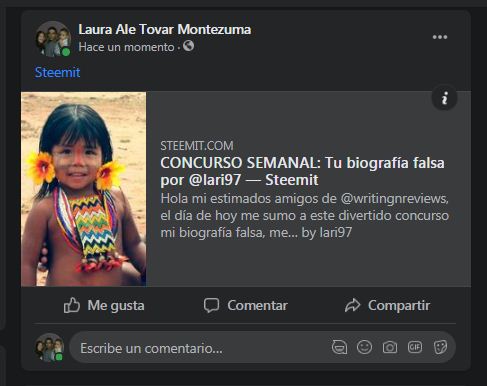This screenshot has width=487, height=386.
Task: Open the avatar sticker comment icon
Action: 339,347
